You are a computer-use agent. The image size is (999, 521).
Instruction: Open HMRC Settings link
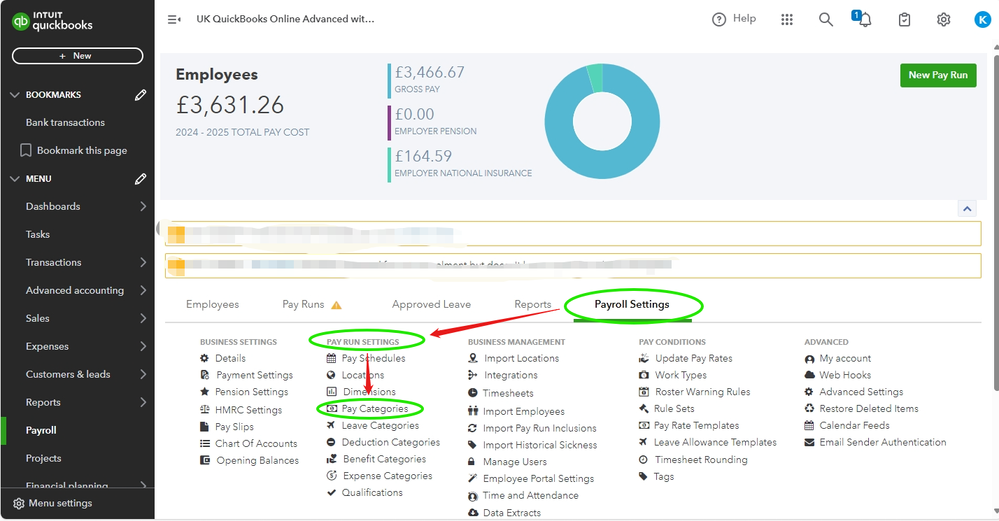click(248, 410)
